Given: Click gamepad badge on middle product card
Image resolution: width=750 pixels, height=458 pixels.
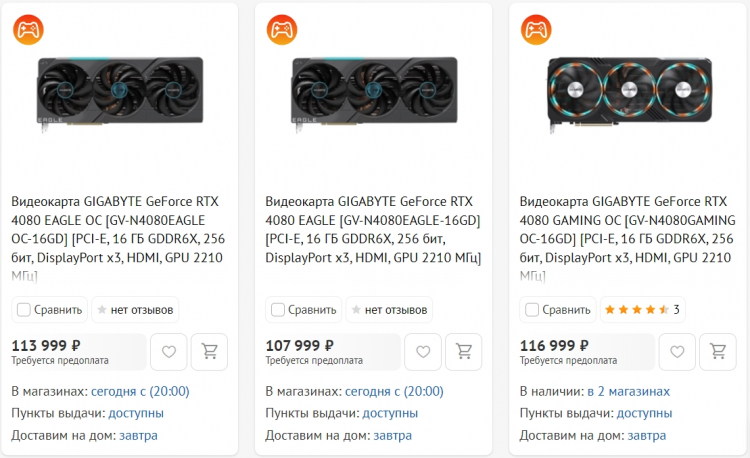Looking at the screenshot, I should (282, 29).
